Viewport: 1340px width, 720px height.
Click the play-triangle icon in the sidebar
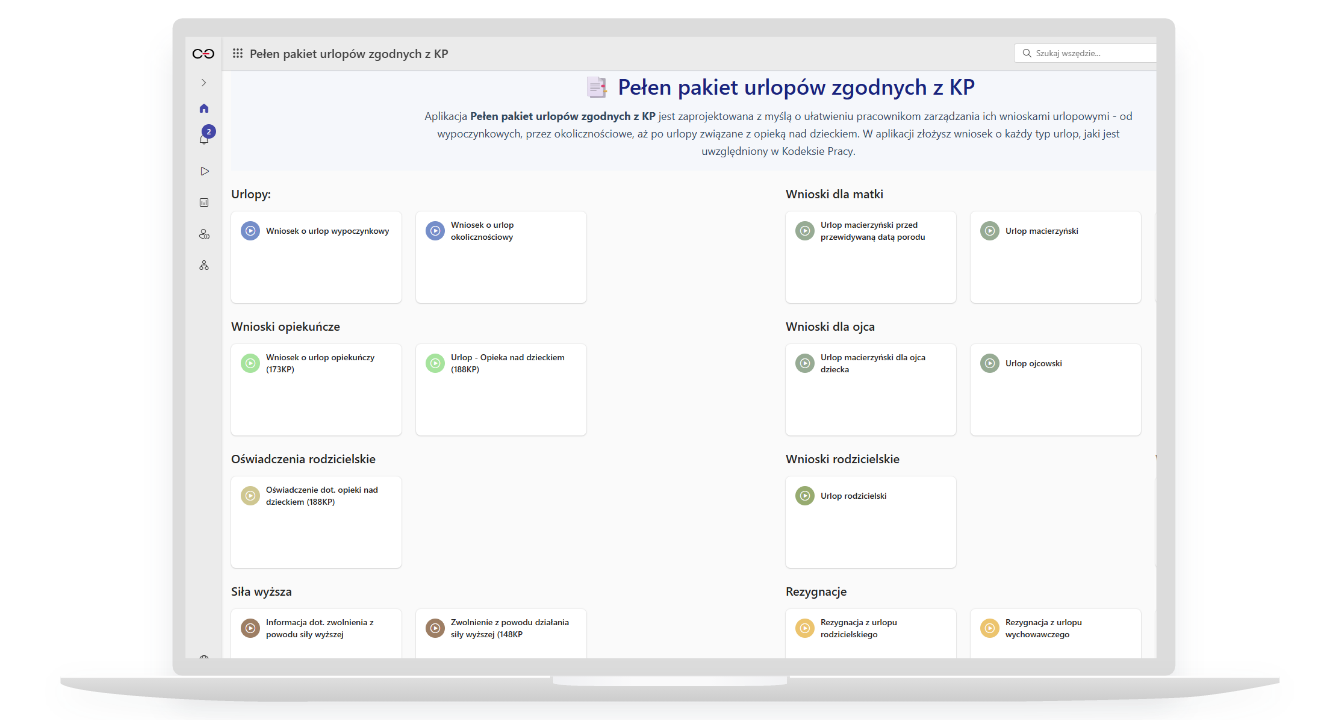(x=204, y=171)
